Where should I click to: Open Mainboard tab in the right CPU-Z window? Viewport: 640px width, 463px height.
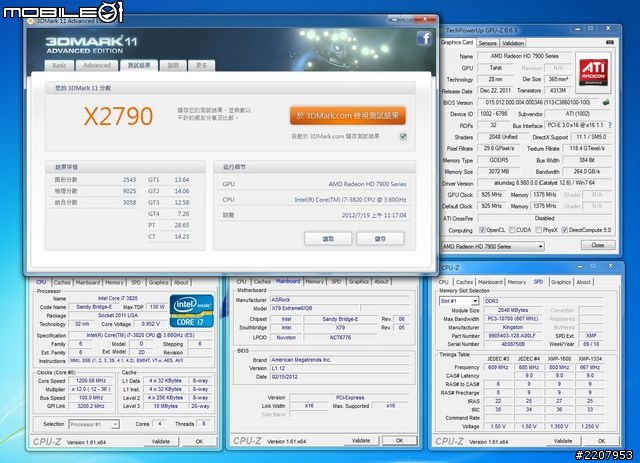pos(490,282)
